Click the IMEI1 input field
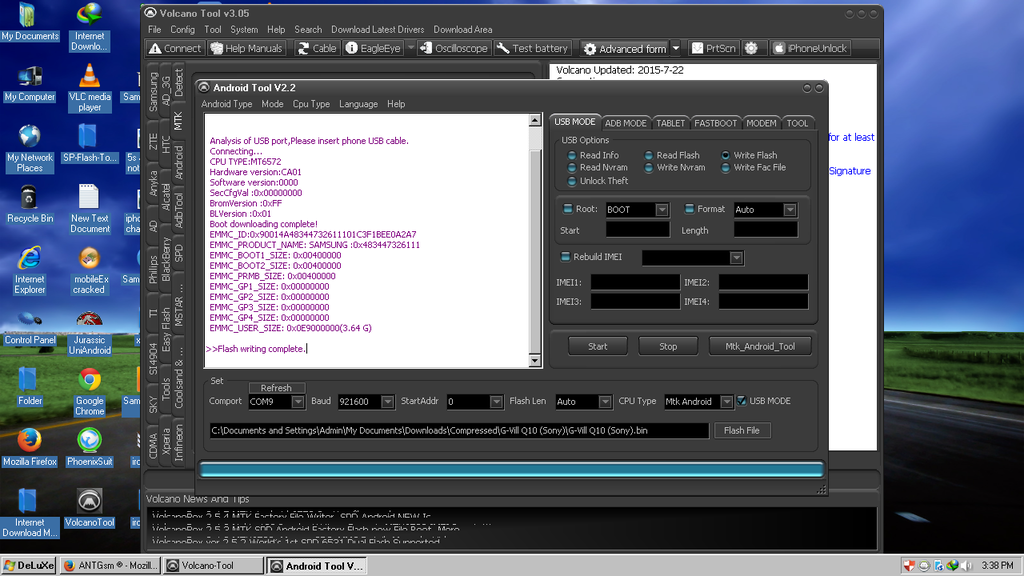Screen dimensions: 1024x576 click(634, 283)
